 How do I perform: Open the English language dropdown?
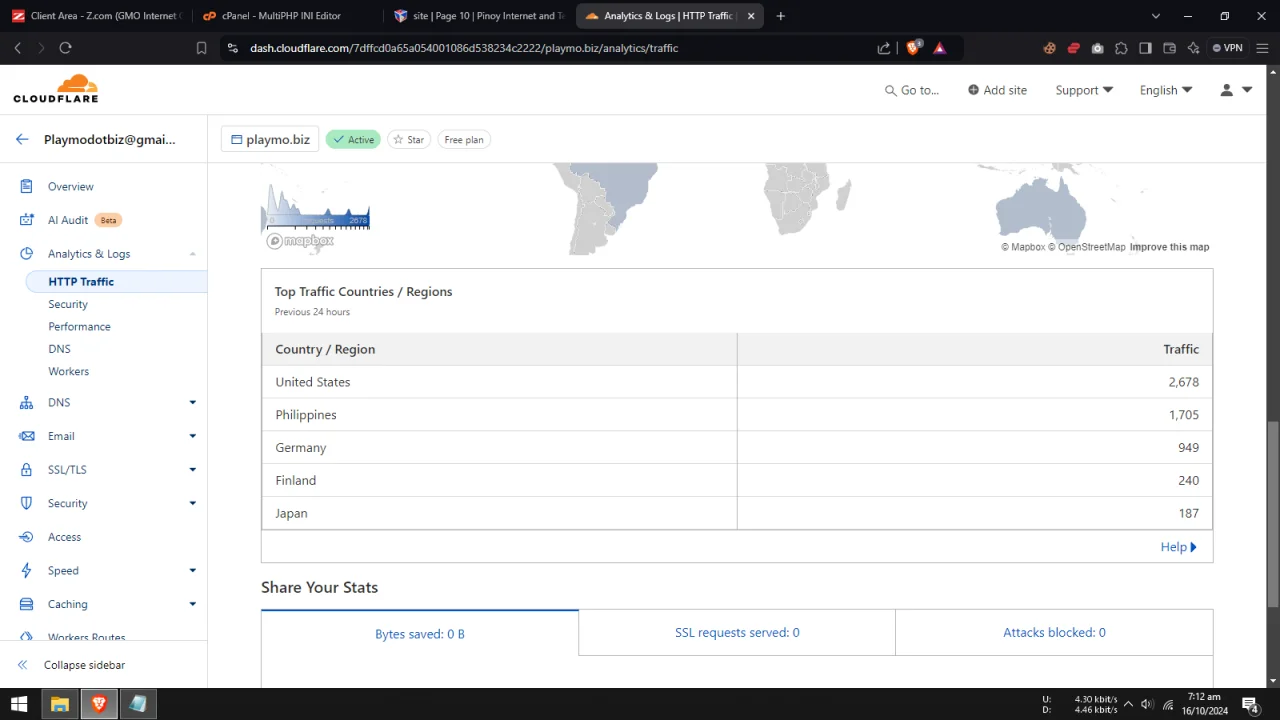[1166, 90]
